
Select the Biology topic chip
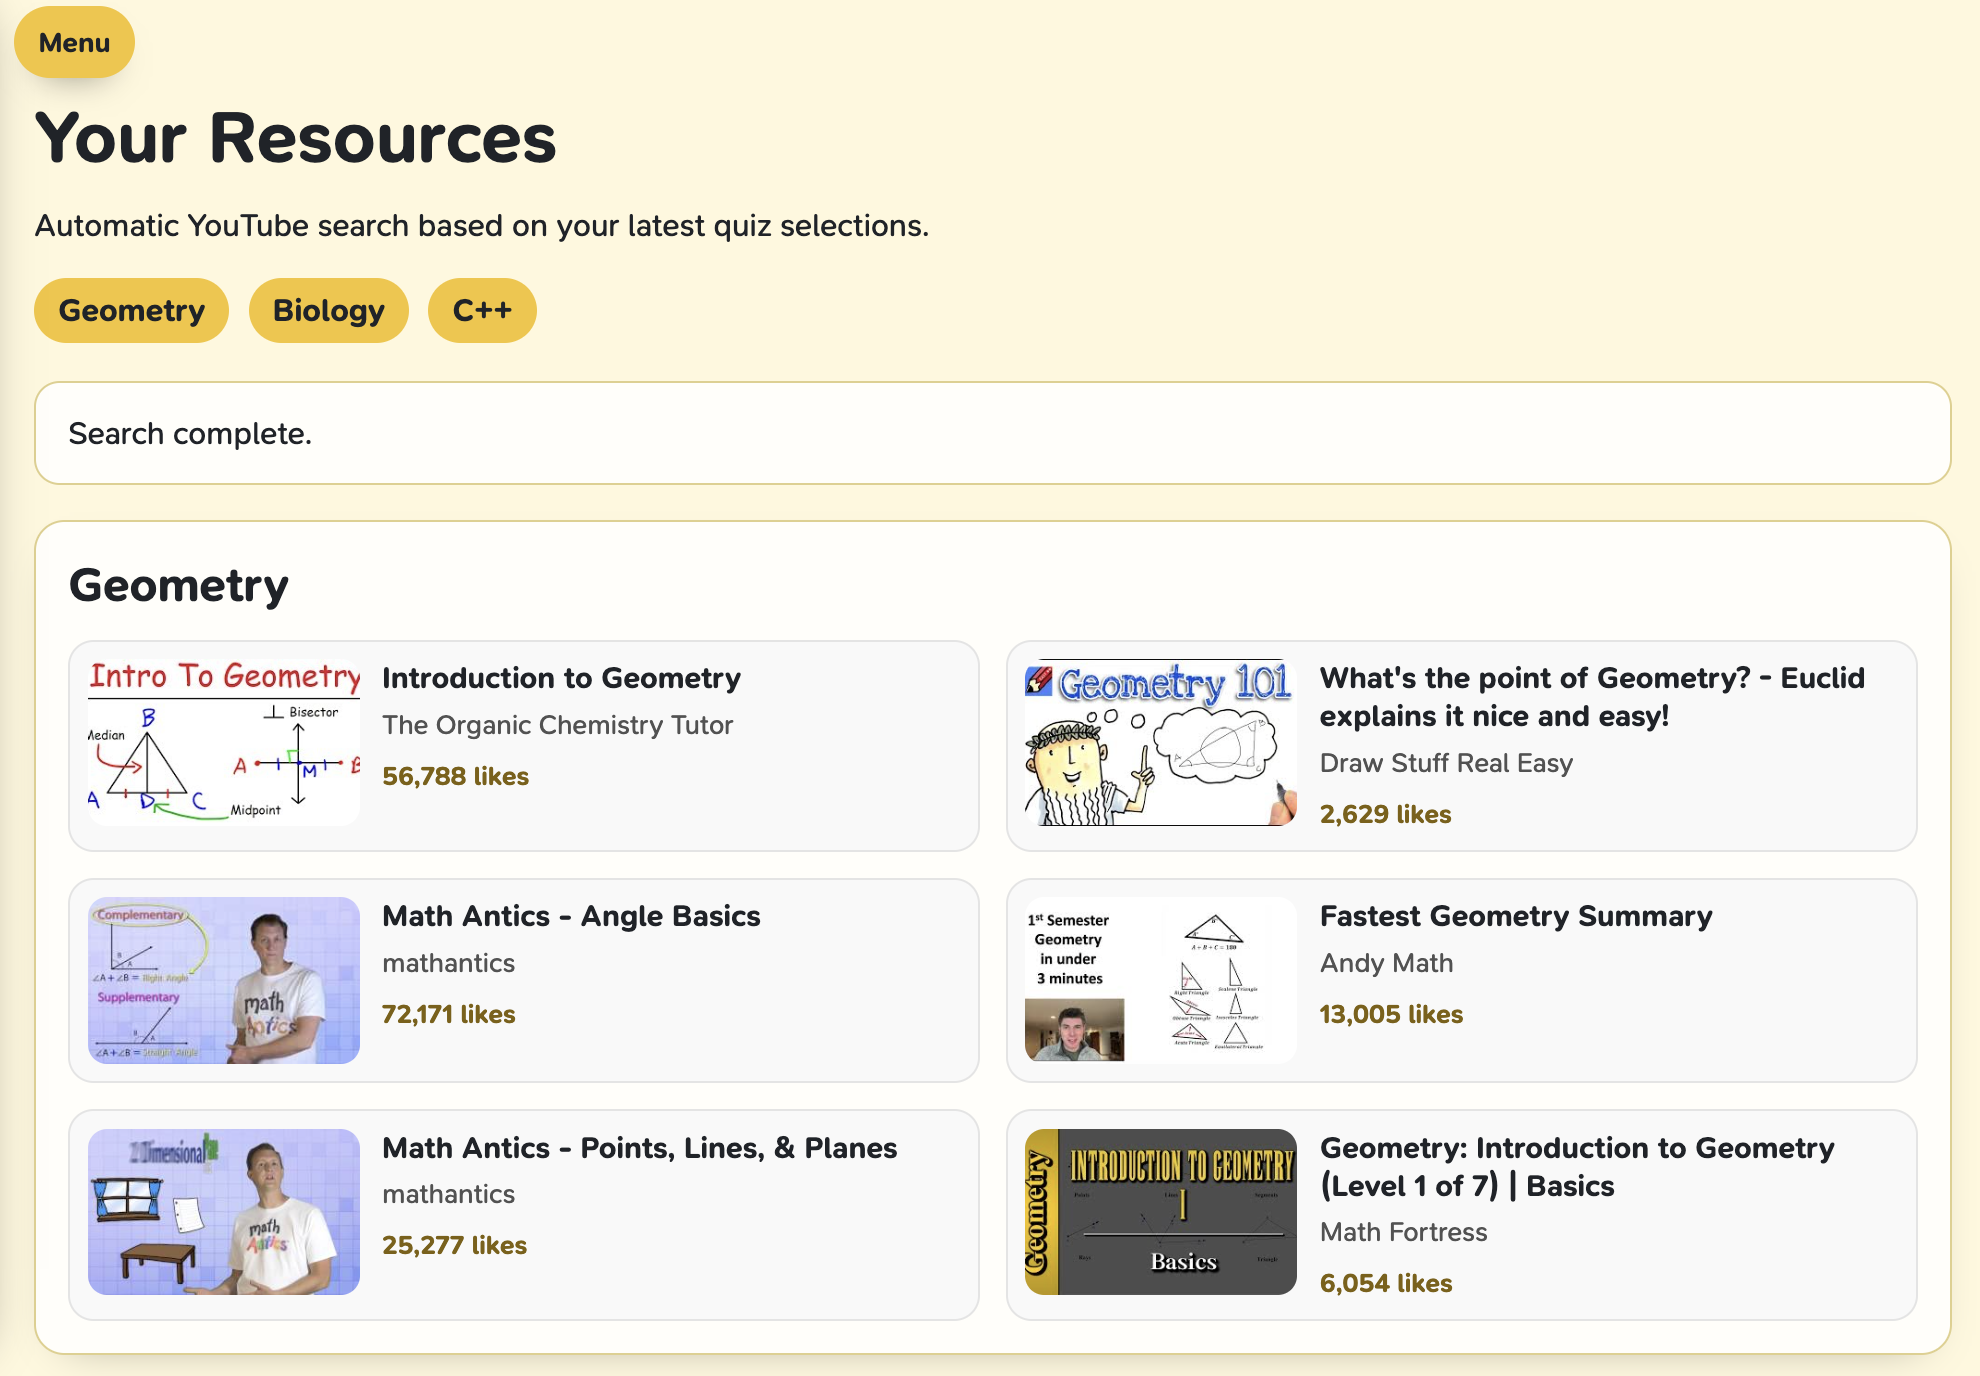tap(328, 311)
